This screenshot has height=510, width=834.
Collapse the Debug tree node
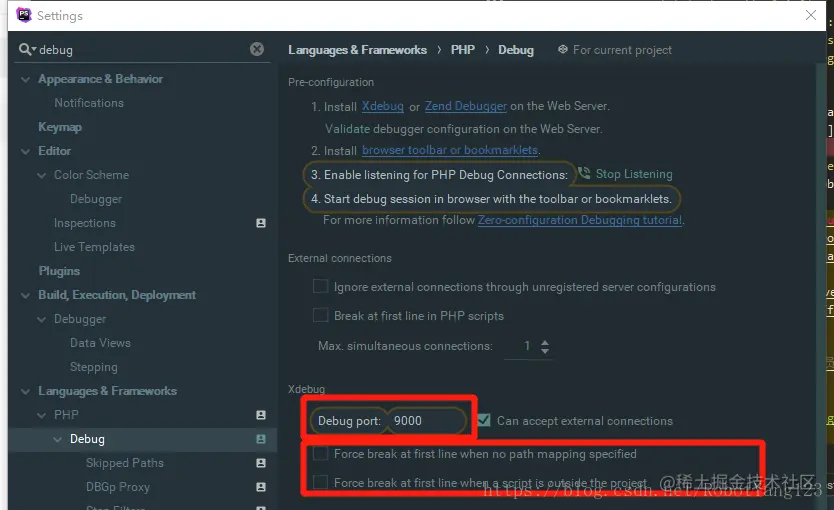pos(57,439)
